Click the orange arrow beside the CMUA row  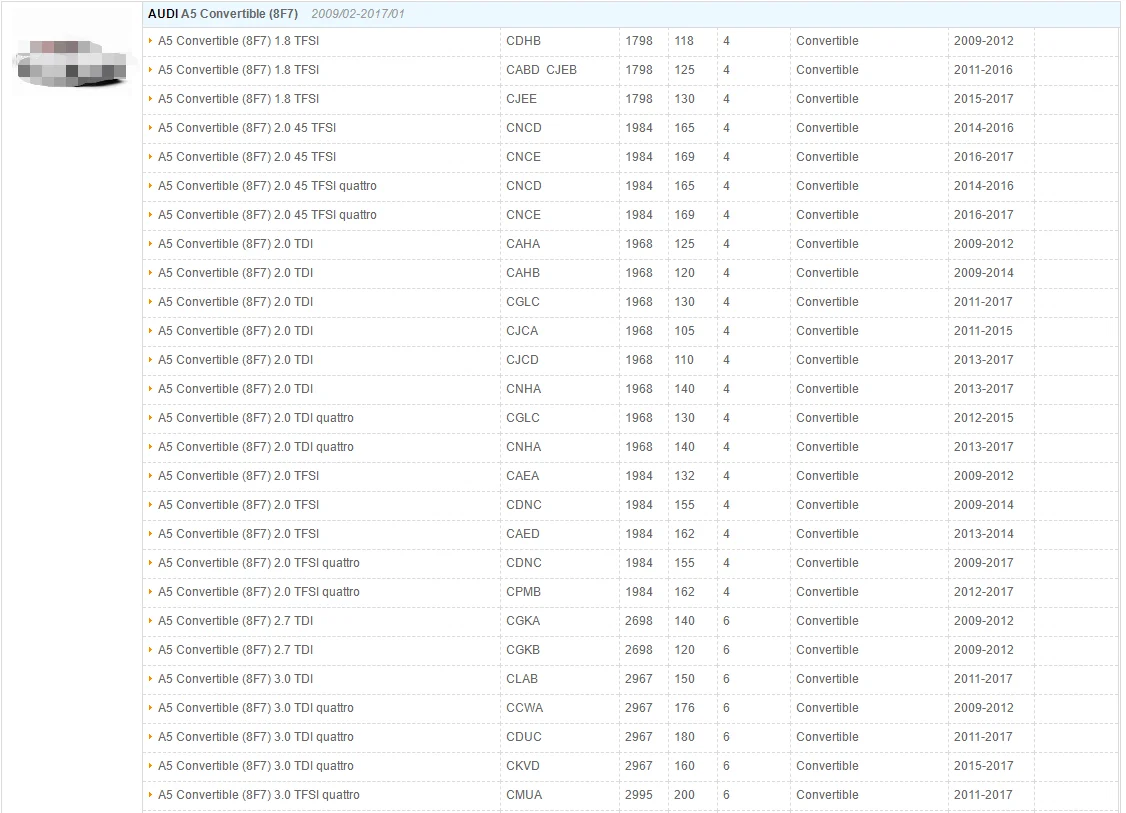coord(150,794)
